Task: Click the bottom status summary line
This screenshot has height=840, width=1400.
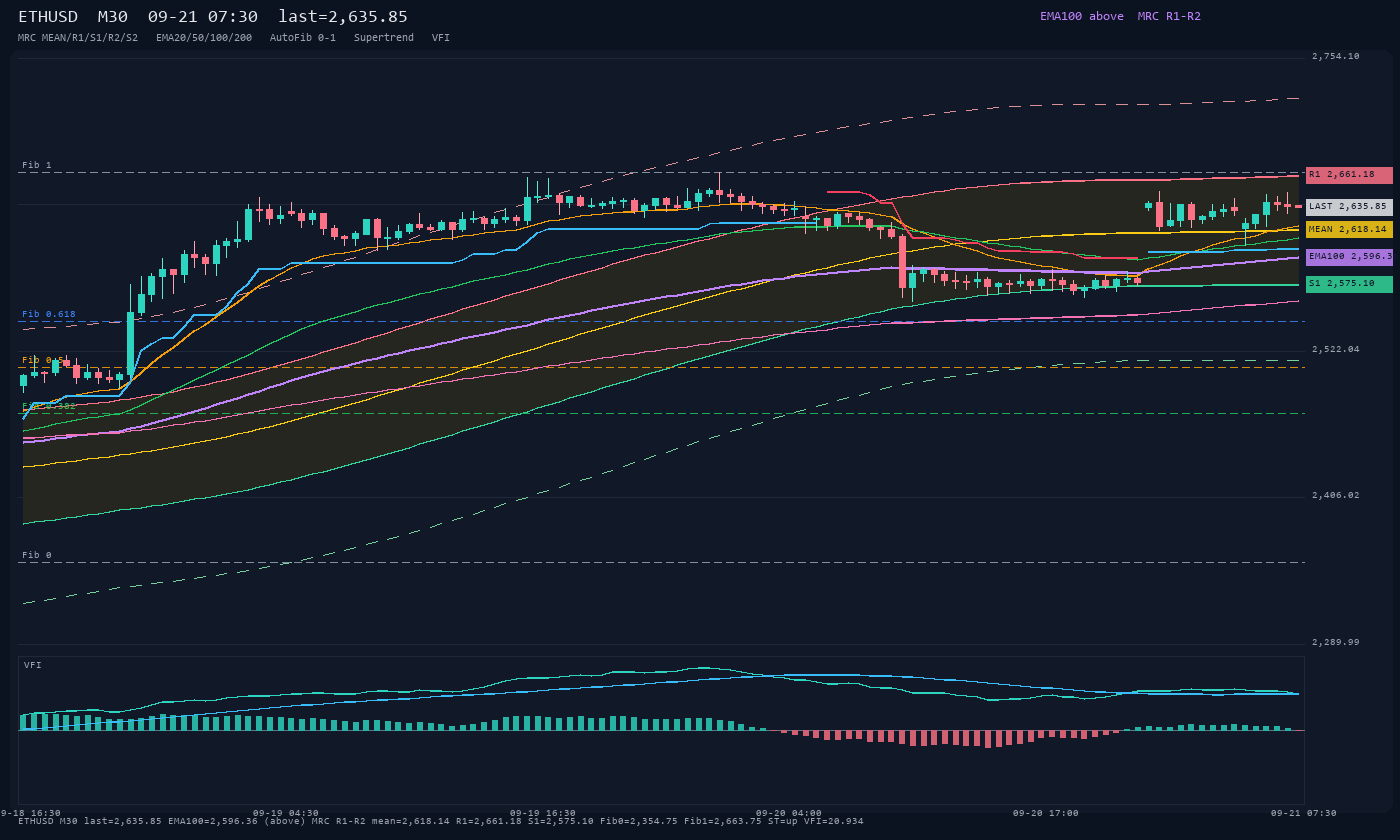Action: pyautogui.click(x=441, y=821)
